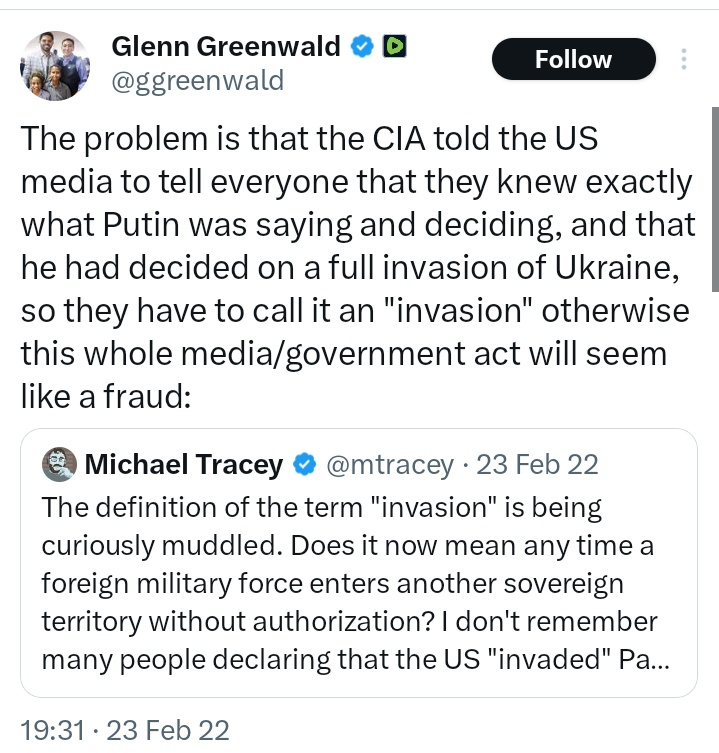
Task: Click Glenn Greenwald's blue verified badge
Action: (361, 47)
